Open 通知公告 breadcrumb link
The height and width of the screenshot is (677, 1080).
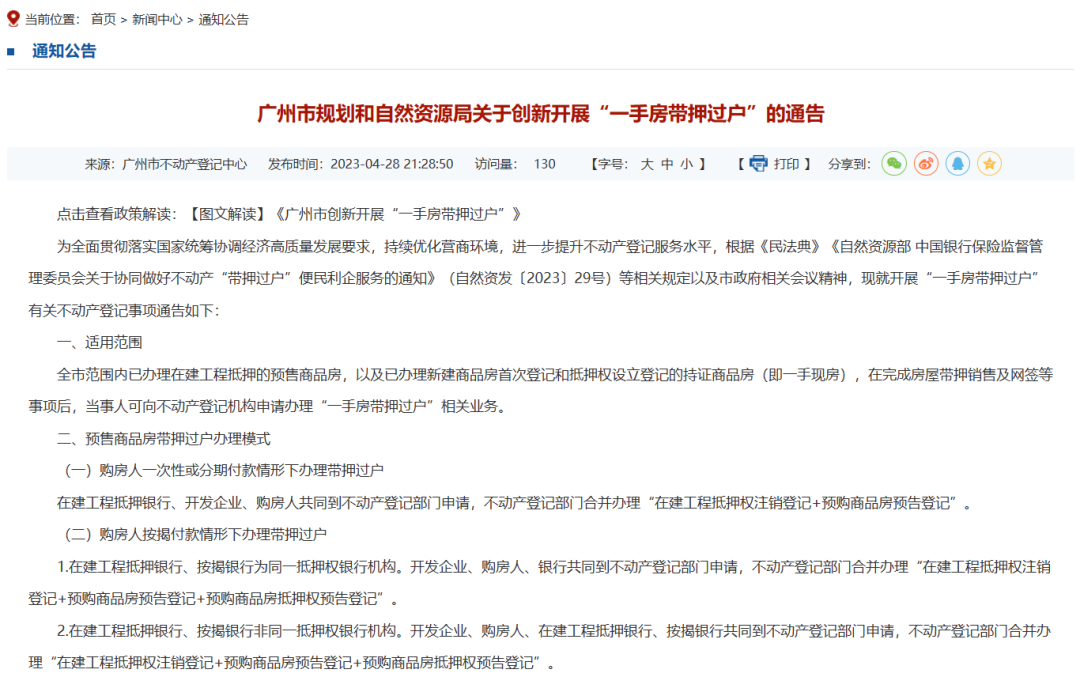[224, 19]
